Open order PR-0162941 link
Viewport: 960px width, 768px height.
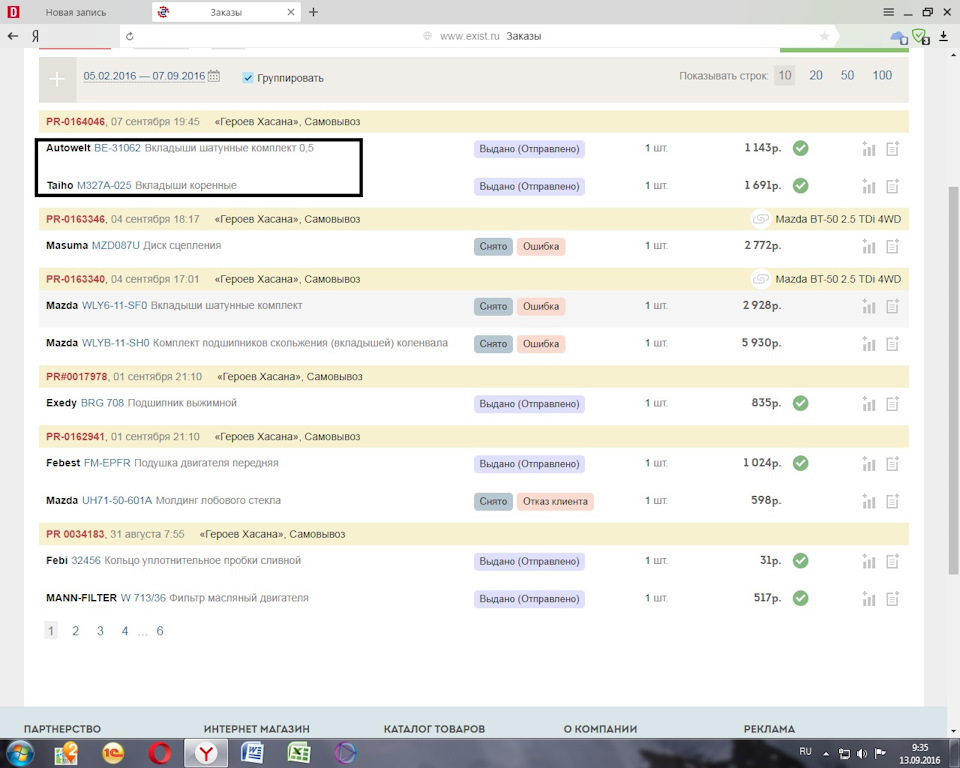pyautogui.click(x=75, y=436)
